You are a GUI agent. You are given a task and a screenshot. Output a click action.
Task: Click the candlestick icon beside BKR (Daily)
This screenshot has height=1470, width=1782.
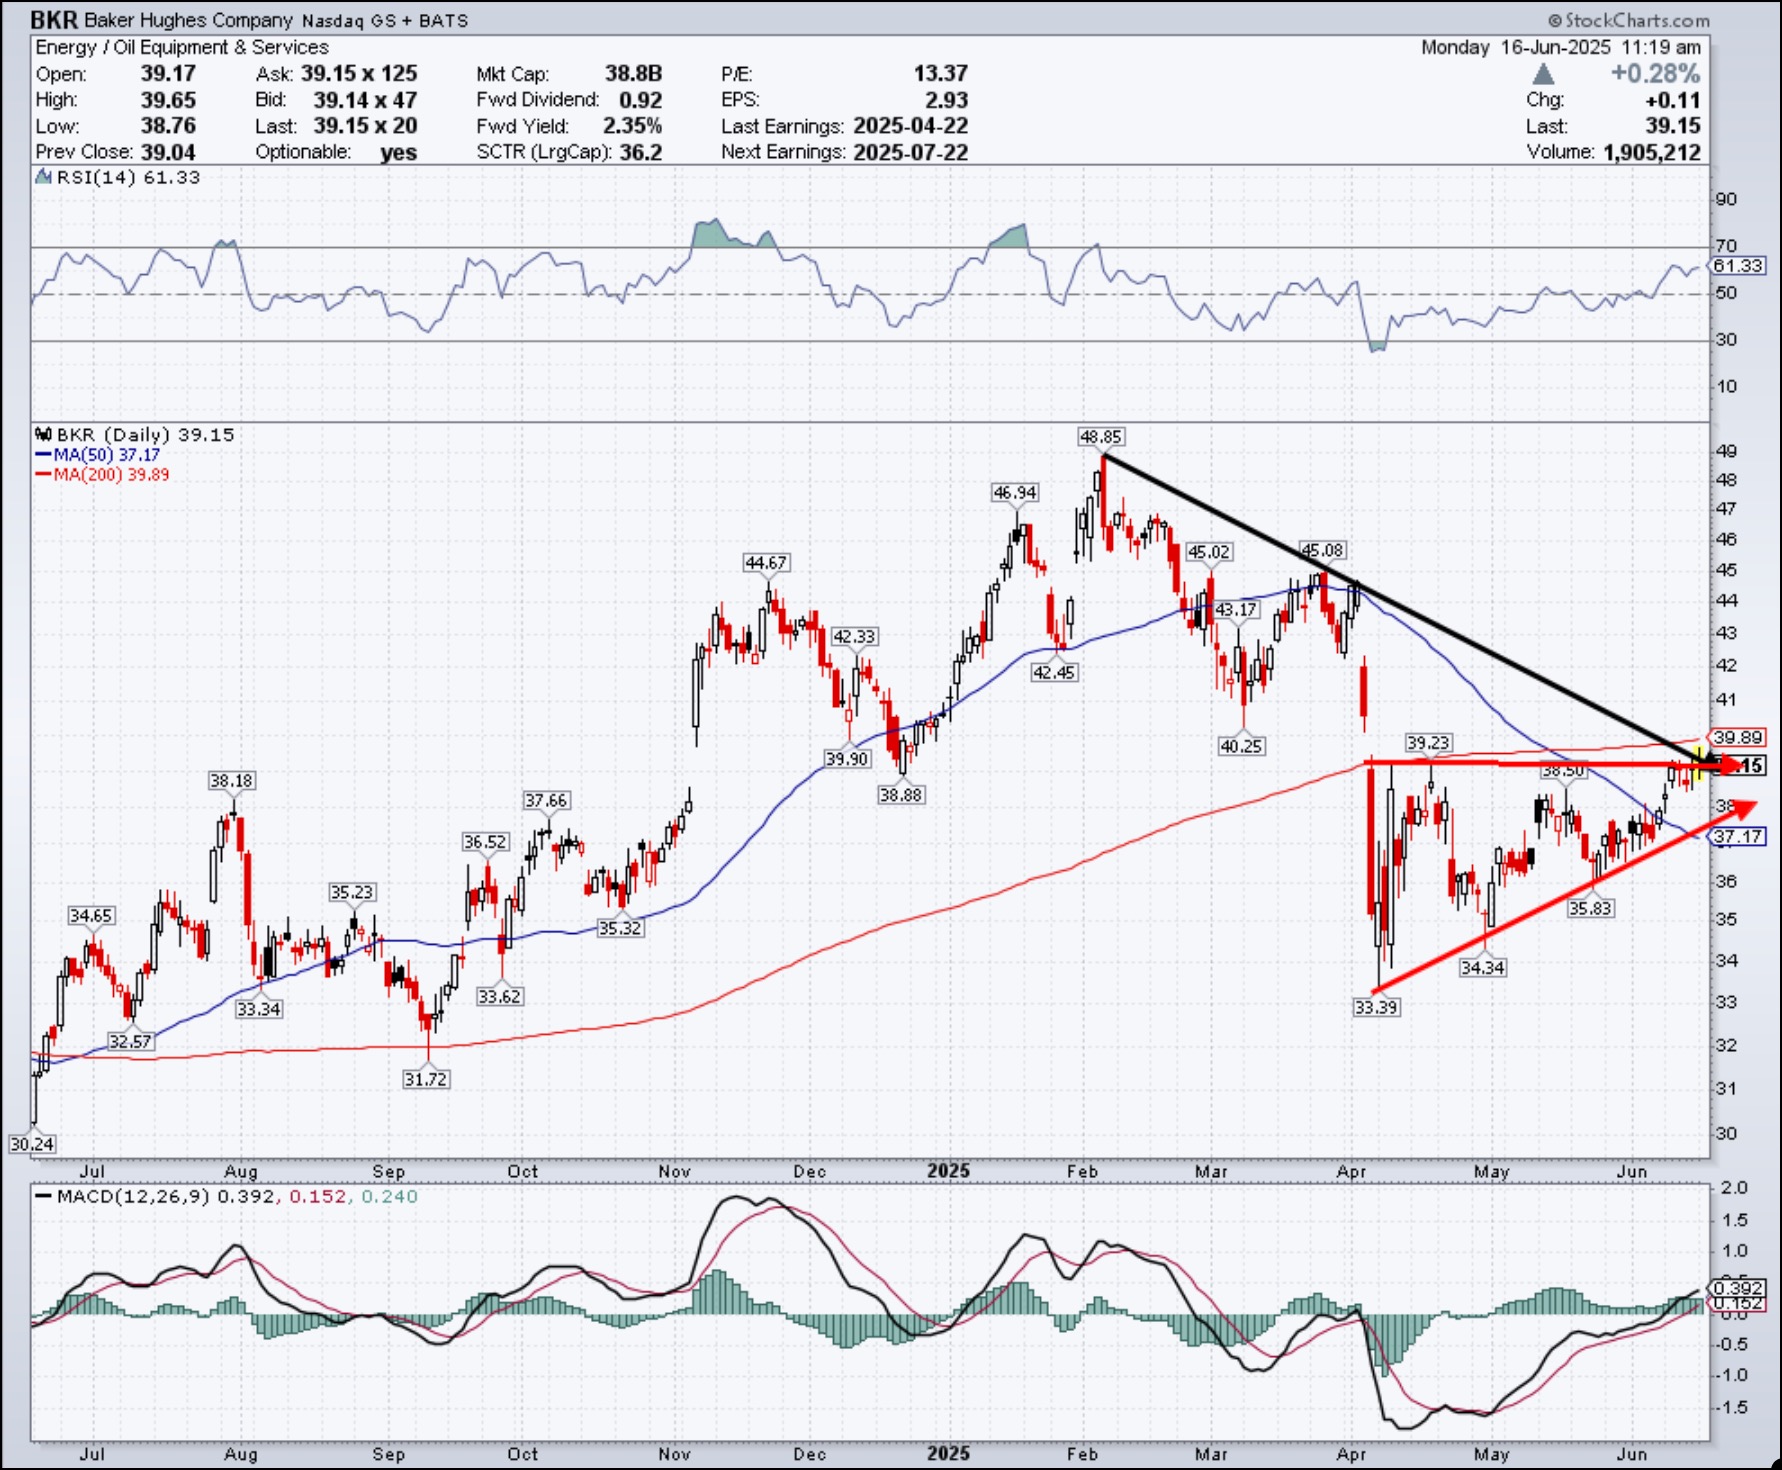coord(43,435)
